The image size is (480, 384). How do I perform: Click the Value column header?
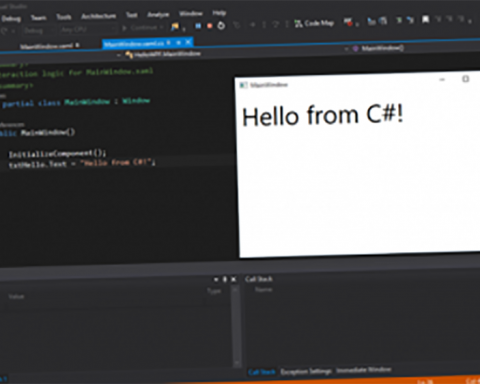[x=16, y=296]
